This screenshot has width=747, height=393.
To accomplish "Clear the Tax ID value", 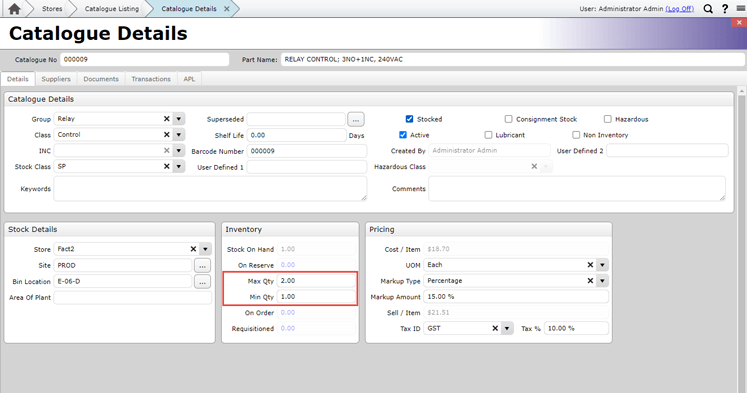I will tap(495, 328).
